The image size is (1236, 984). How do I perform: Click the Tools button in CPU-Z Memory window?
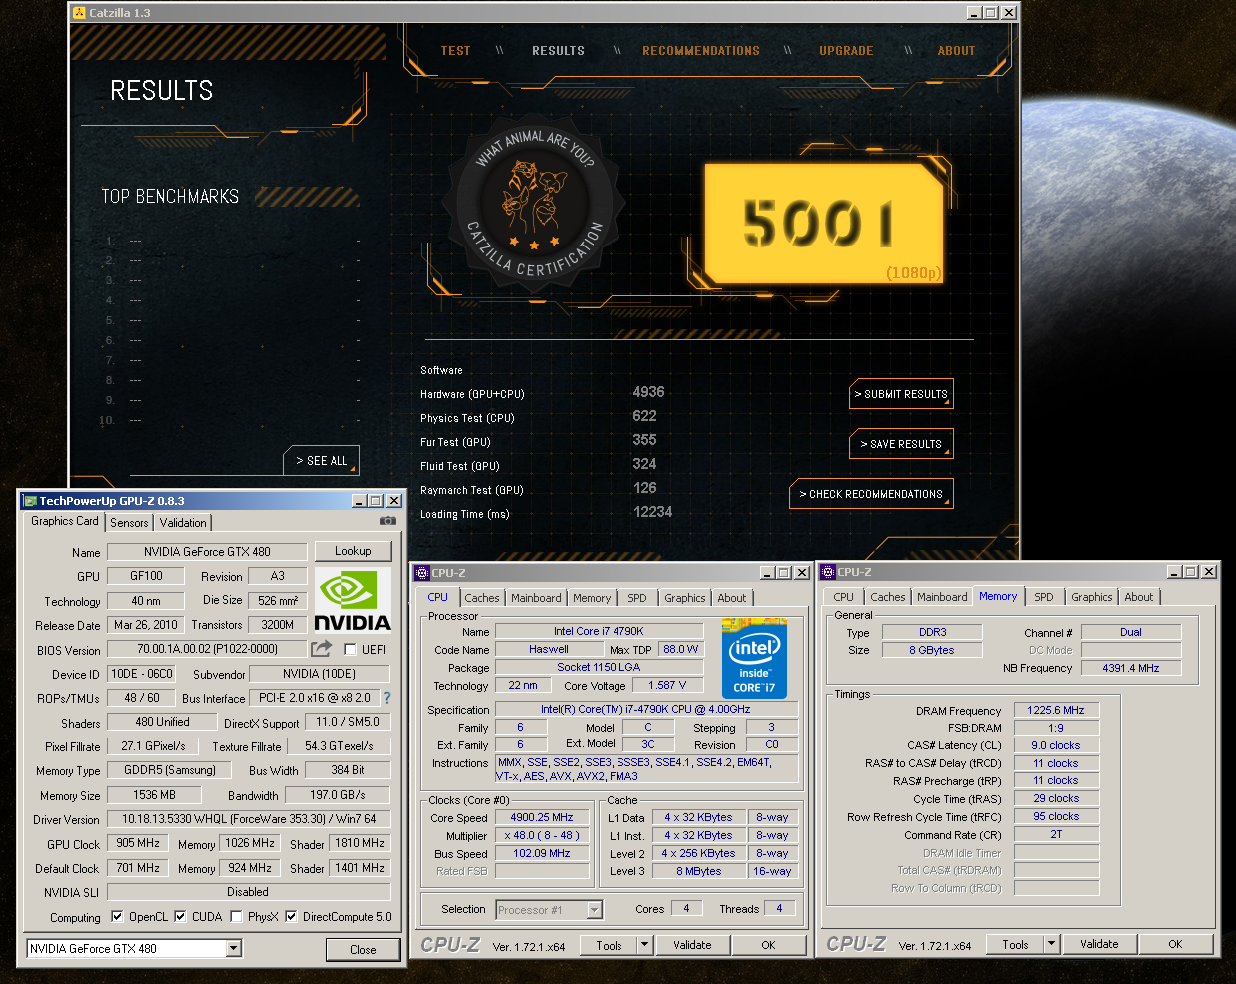click(x=1015, y=944)
